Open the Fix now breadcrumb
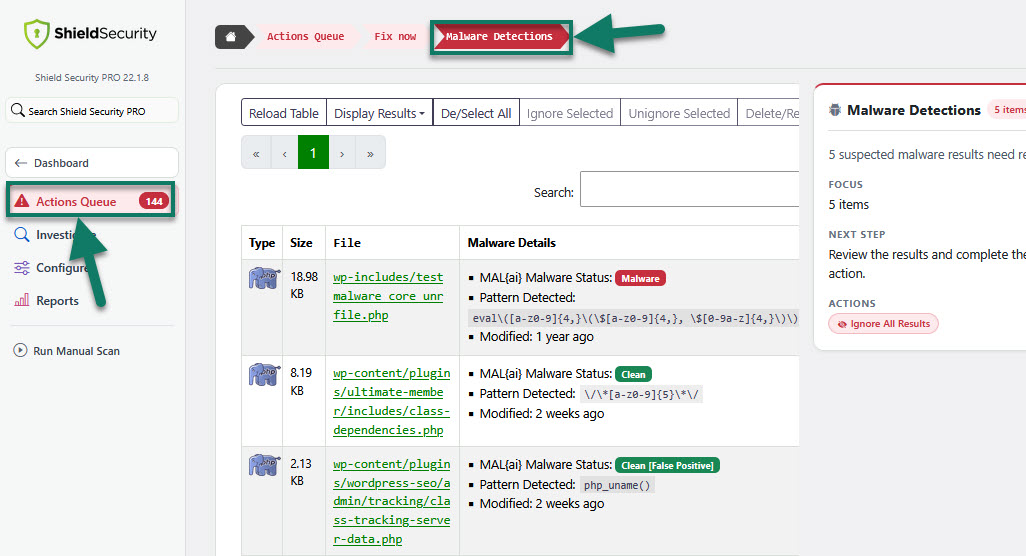1026x556 pixels. 395,37
